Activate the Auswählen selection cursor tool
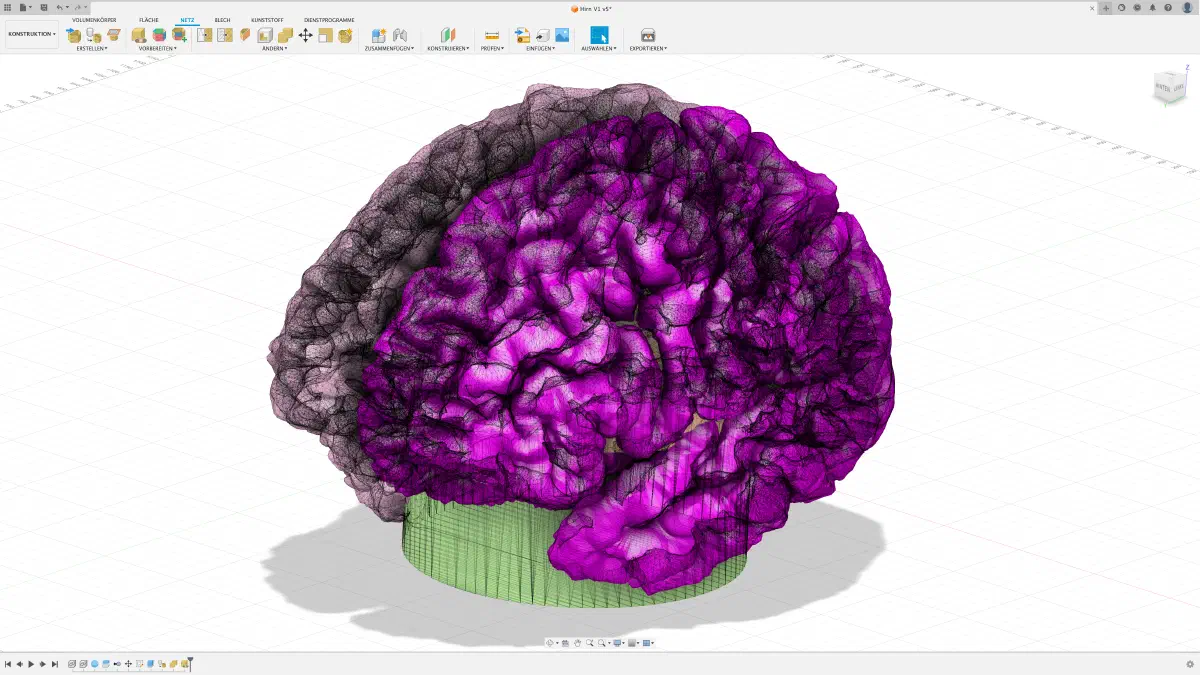The height and width of the screenshot is (675, 1200). tap(599, 35)
